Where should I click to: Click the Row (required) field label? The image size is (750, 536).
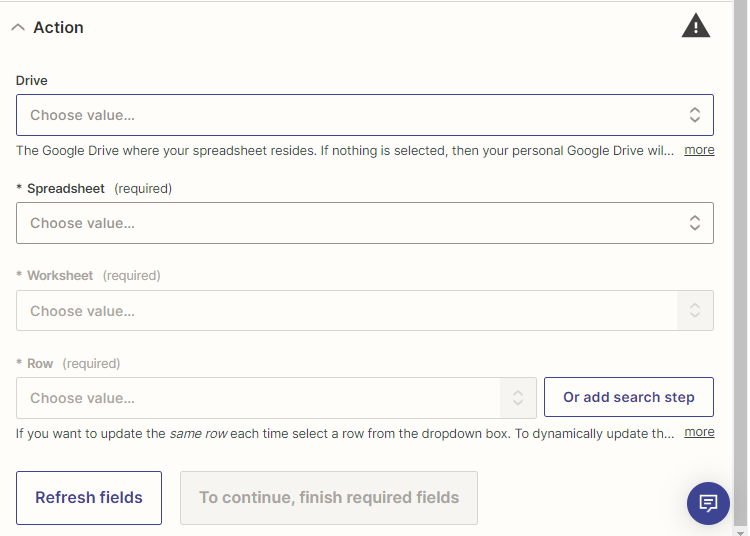point(40,363)
